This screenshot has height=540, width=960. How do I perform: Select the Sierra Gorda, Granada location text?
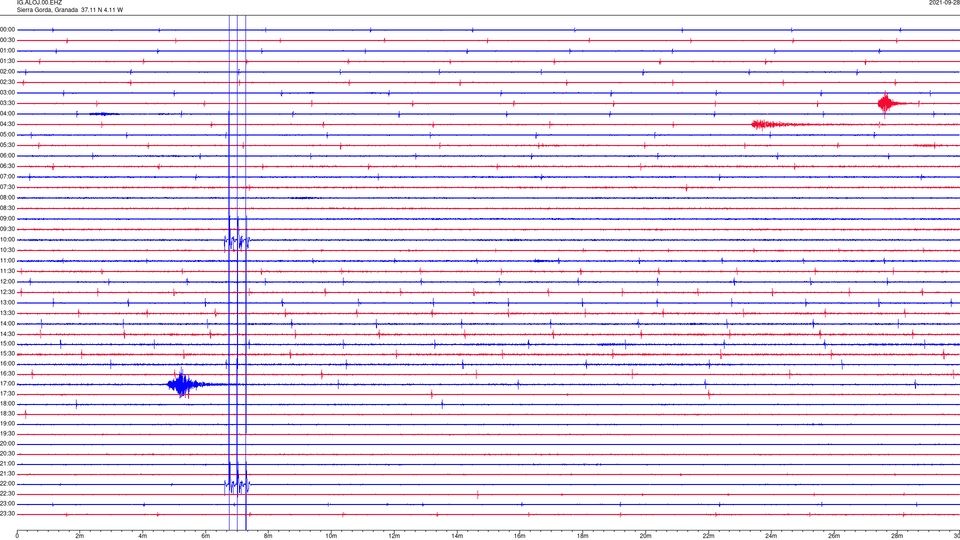(47, 10)
